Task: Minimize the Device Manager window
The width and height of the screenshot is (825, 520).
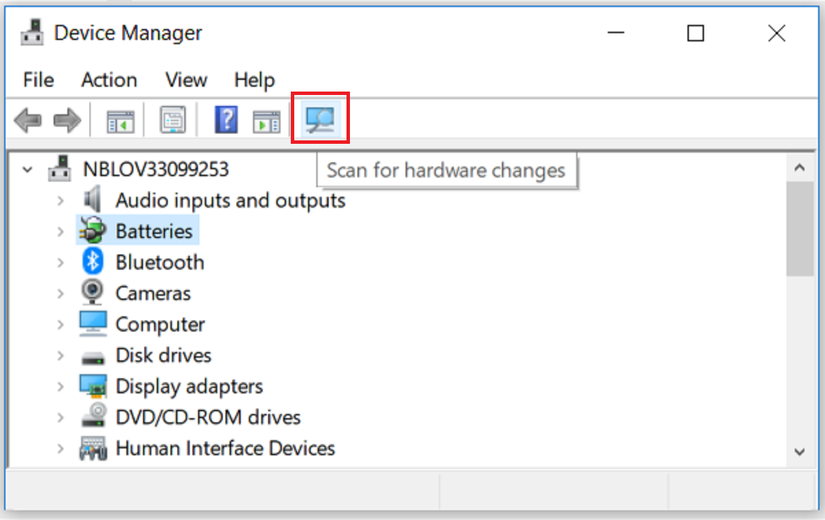Action: [x=616, y=33]
